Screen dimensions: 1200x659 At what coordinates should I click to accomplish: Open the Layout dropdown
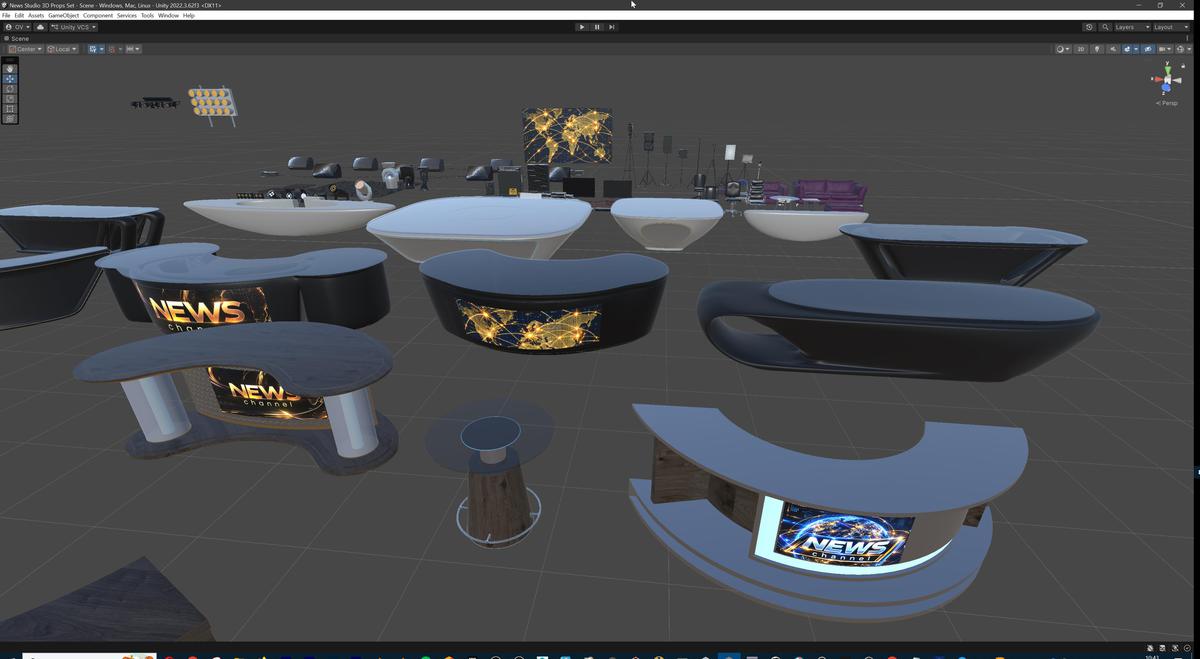(1169, 27)
